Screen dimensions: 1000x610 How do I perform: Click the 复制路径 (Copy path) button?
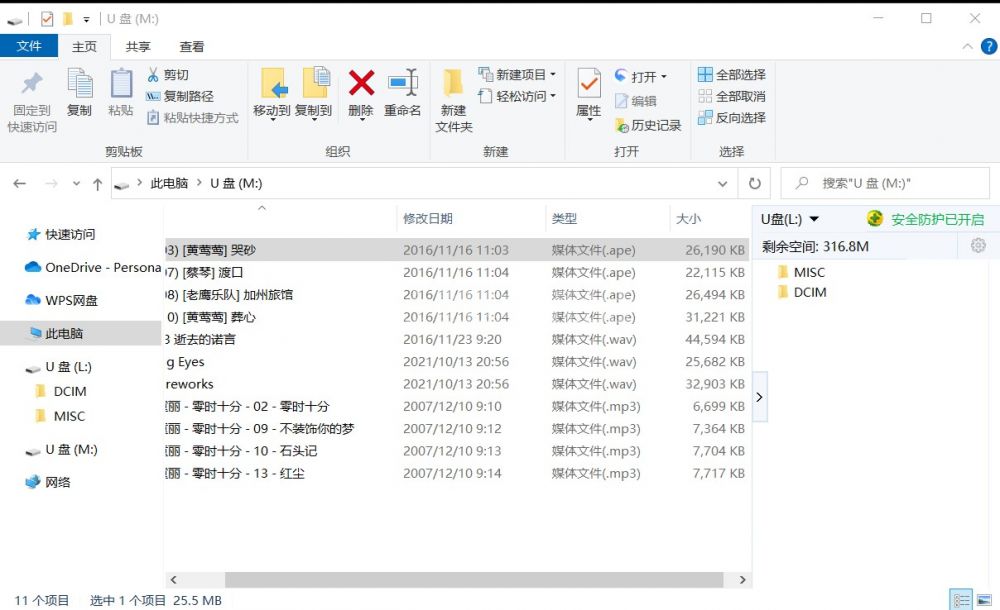pos(180,96)
